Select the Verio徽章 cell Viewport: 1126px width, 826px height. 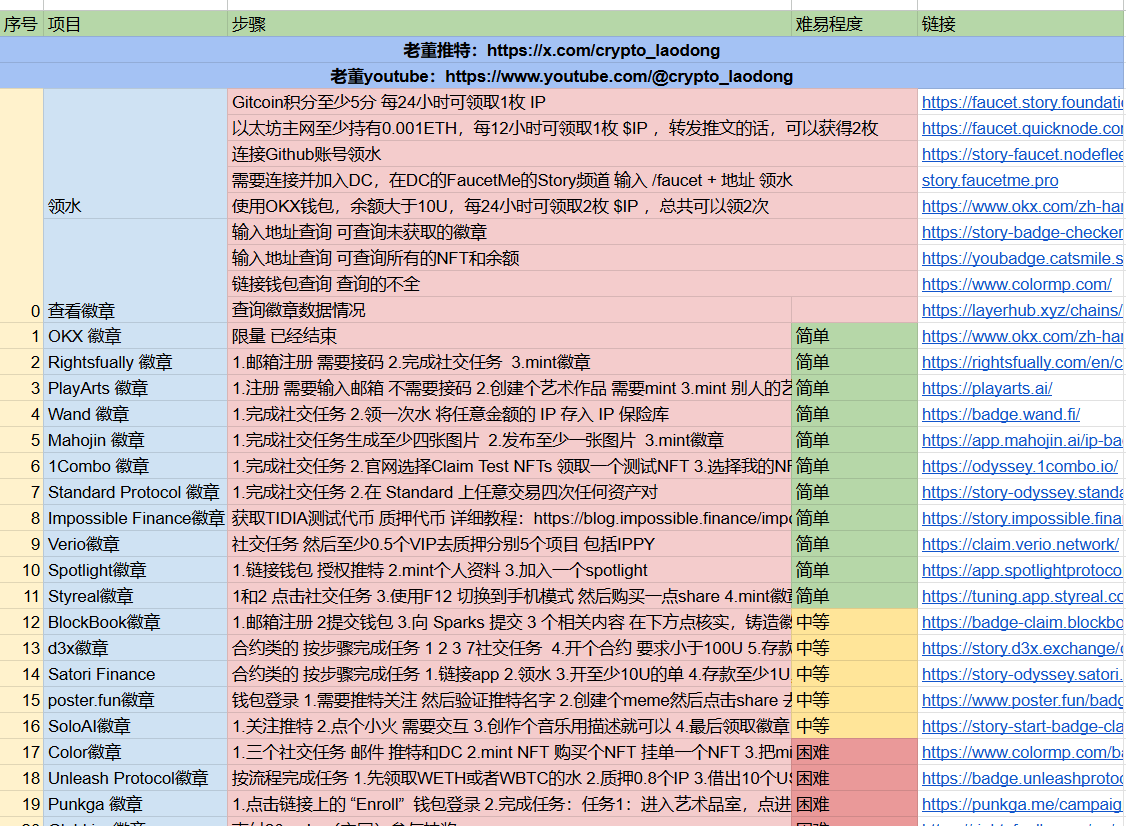pos(135,544)
